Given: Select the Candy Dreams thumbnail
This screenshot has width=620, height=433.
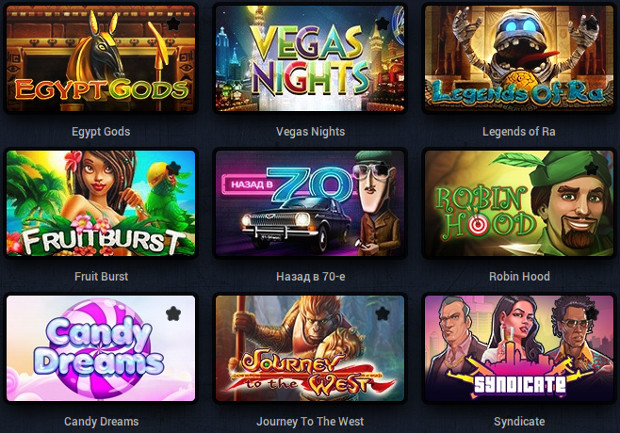Looking at the screenshot, I should pyautogui.click(x=101, y=348).
